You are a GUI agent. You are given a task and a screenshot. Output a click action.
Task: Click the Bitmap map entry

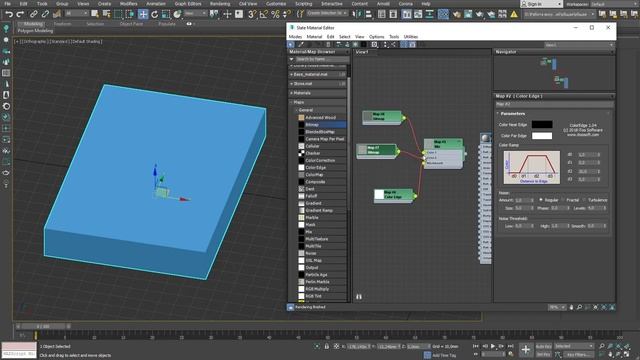tap(322, 124)
